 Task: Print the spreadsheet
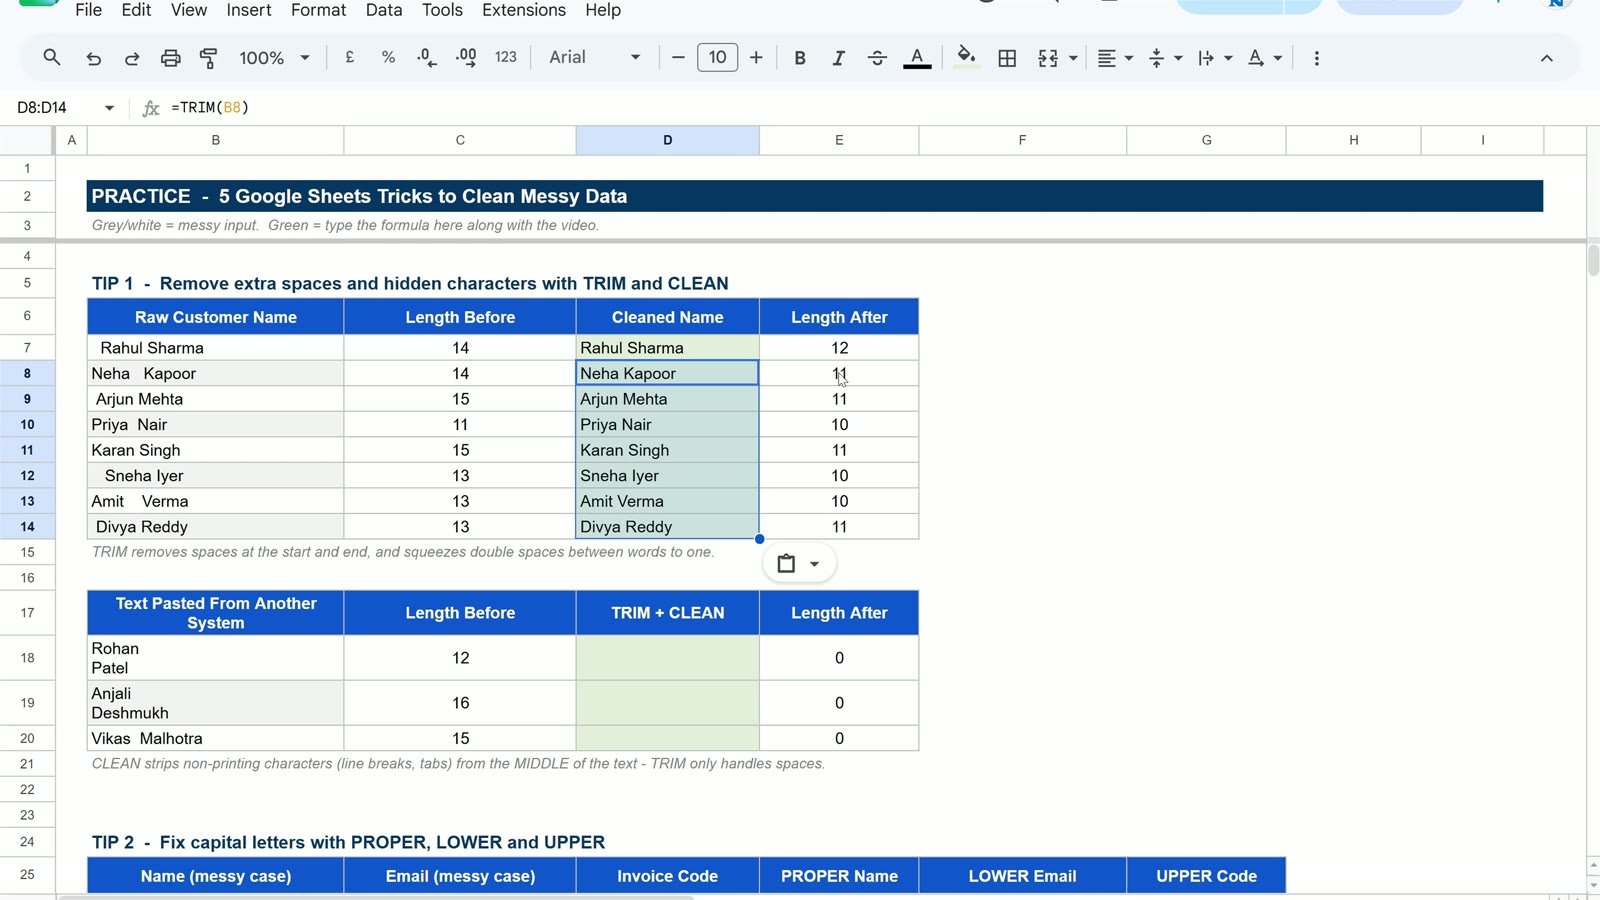(170, 58)
